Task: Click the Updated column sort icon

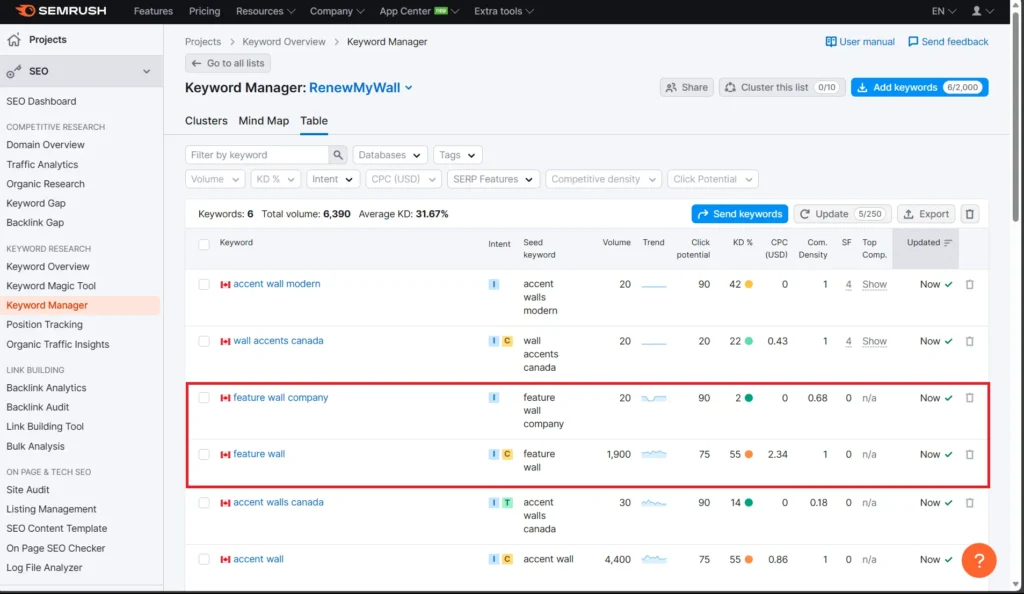Action: (948, 243)
